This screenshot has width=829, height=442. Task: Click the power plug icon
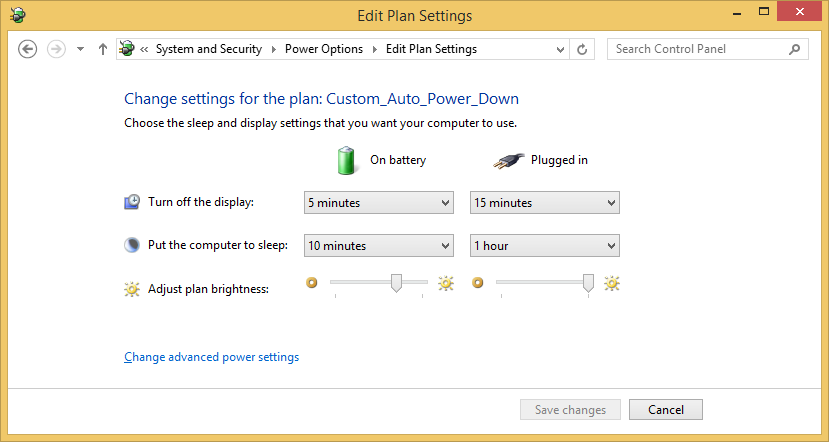tap(508, 160)
